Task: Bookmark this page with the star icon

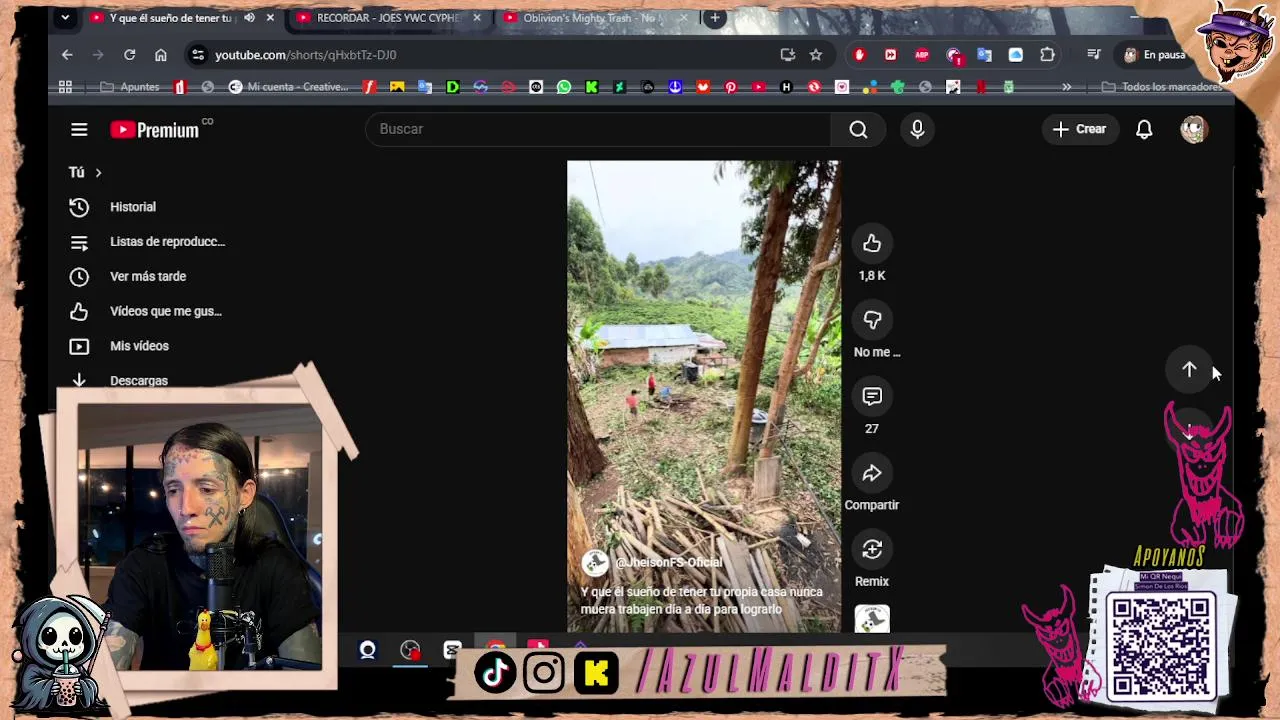Action: pyautogui.click(x=816, y=55)
